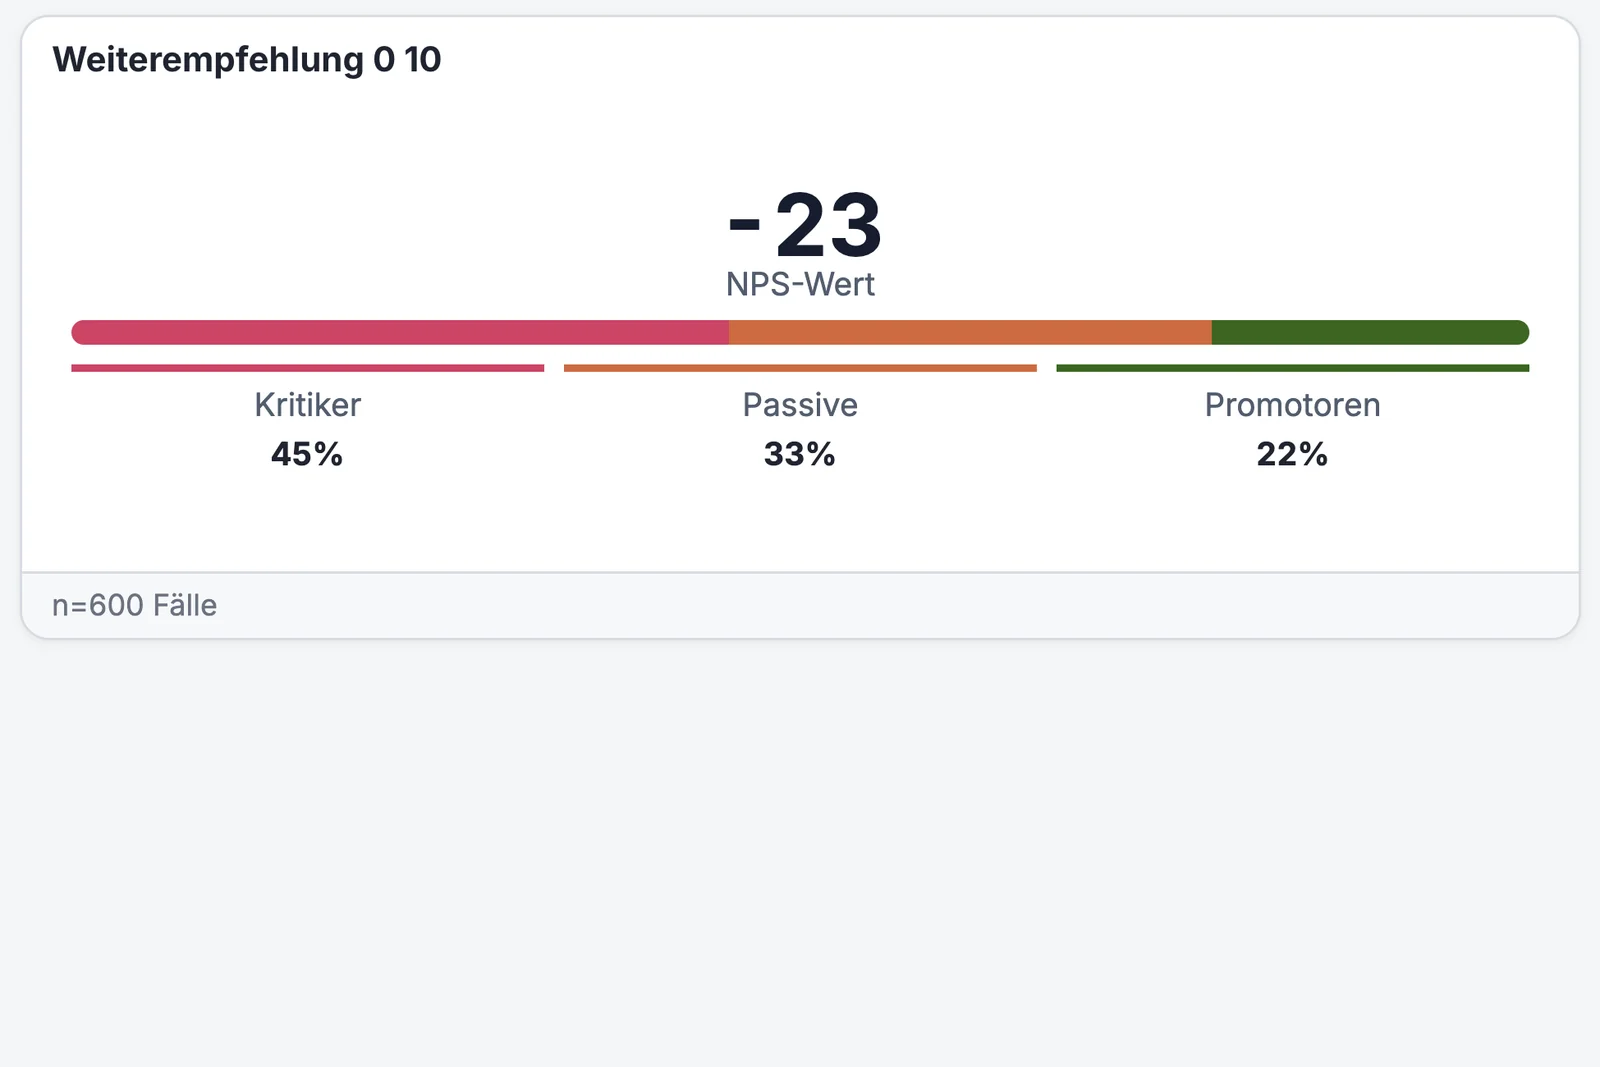The image size is (1600, 1067).
Task: Click the 22% Promotoren value
Action: pos(1292,454)
